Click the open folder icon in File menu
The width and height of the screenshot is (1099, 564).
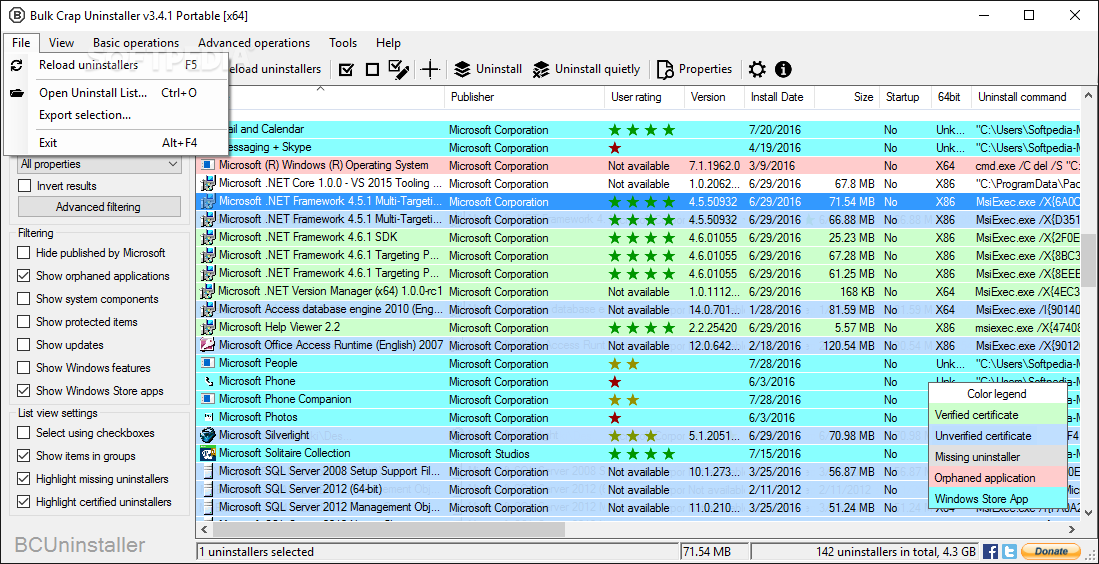pyautogui.click(x=17, y=92)
